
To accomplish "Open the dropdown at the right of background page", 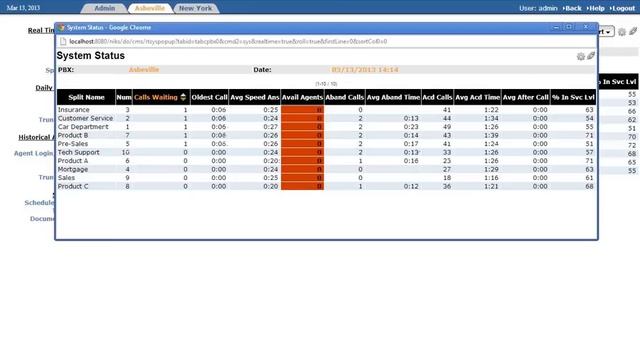I will click(607, 32).
